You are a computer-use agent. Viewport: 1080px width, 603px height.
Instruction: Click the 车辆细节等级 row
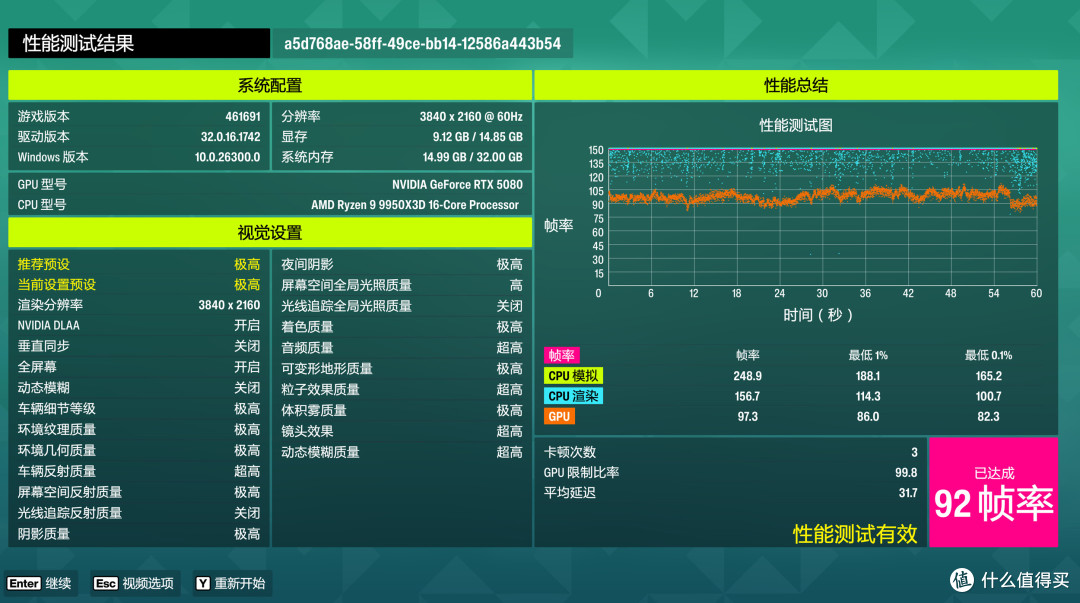tap(139, 409)
